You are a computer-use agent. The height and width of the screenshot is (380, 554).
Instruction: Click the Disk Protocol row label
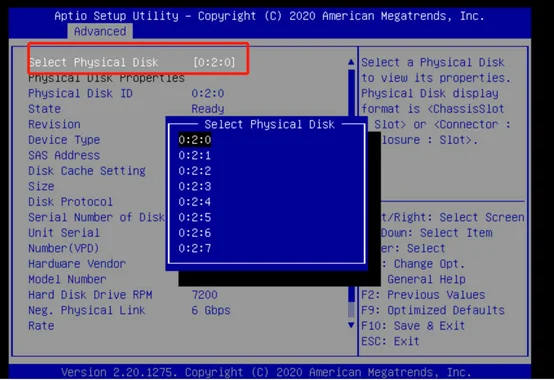point(71,202)
